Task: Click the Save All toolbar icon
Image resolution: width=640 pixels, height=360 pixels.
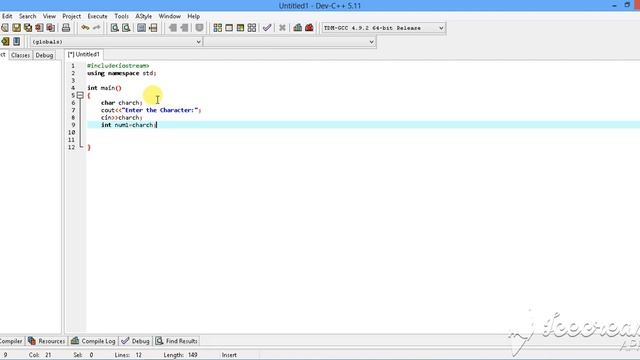Action: [28, 28]
